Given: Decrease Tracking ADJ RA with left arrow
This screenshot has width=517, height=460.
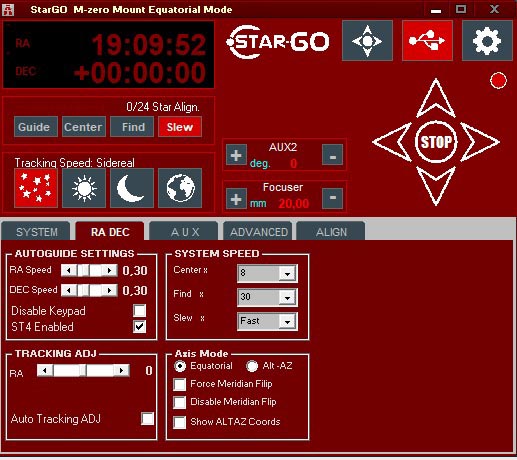Looking at the screenshot, I should 45,370.
